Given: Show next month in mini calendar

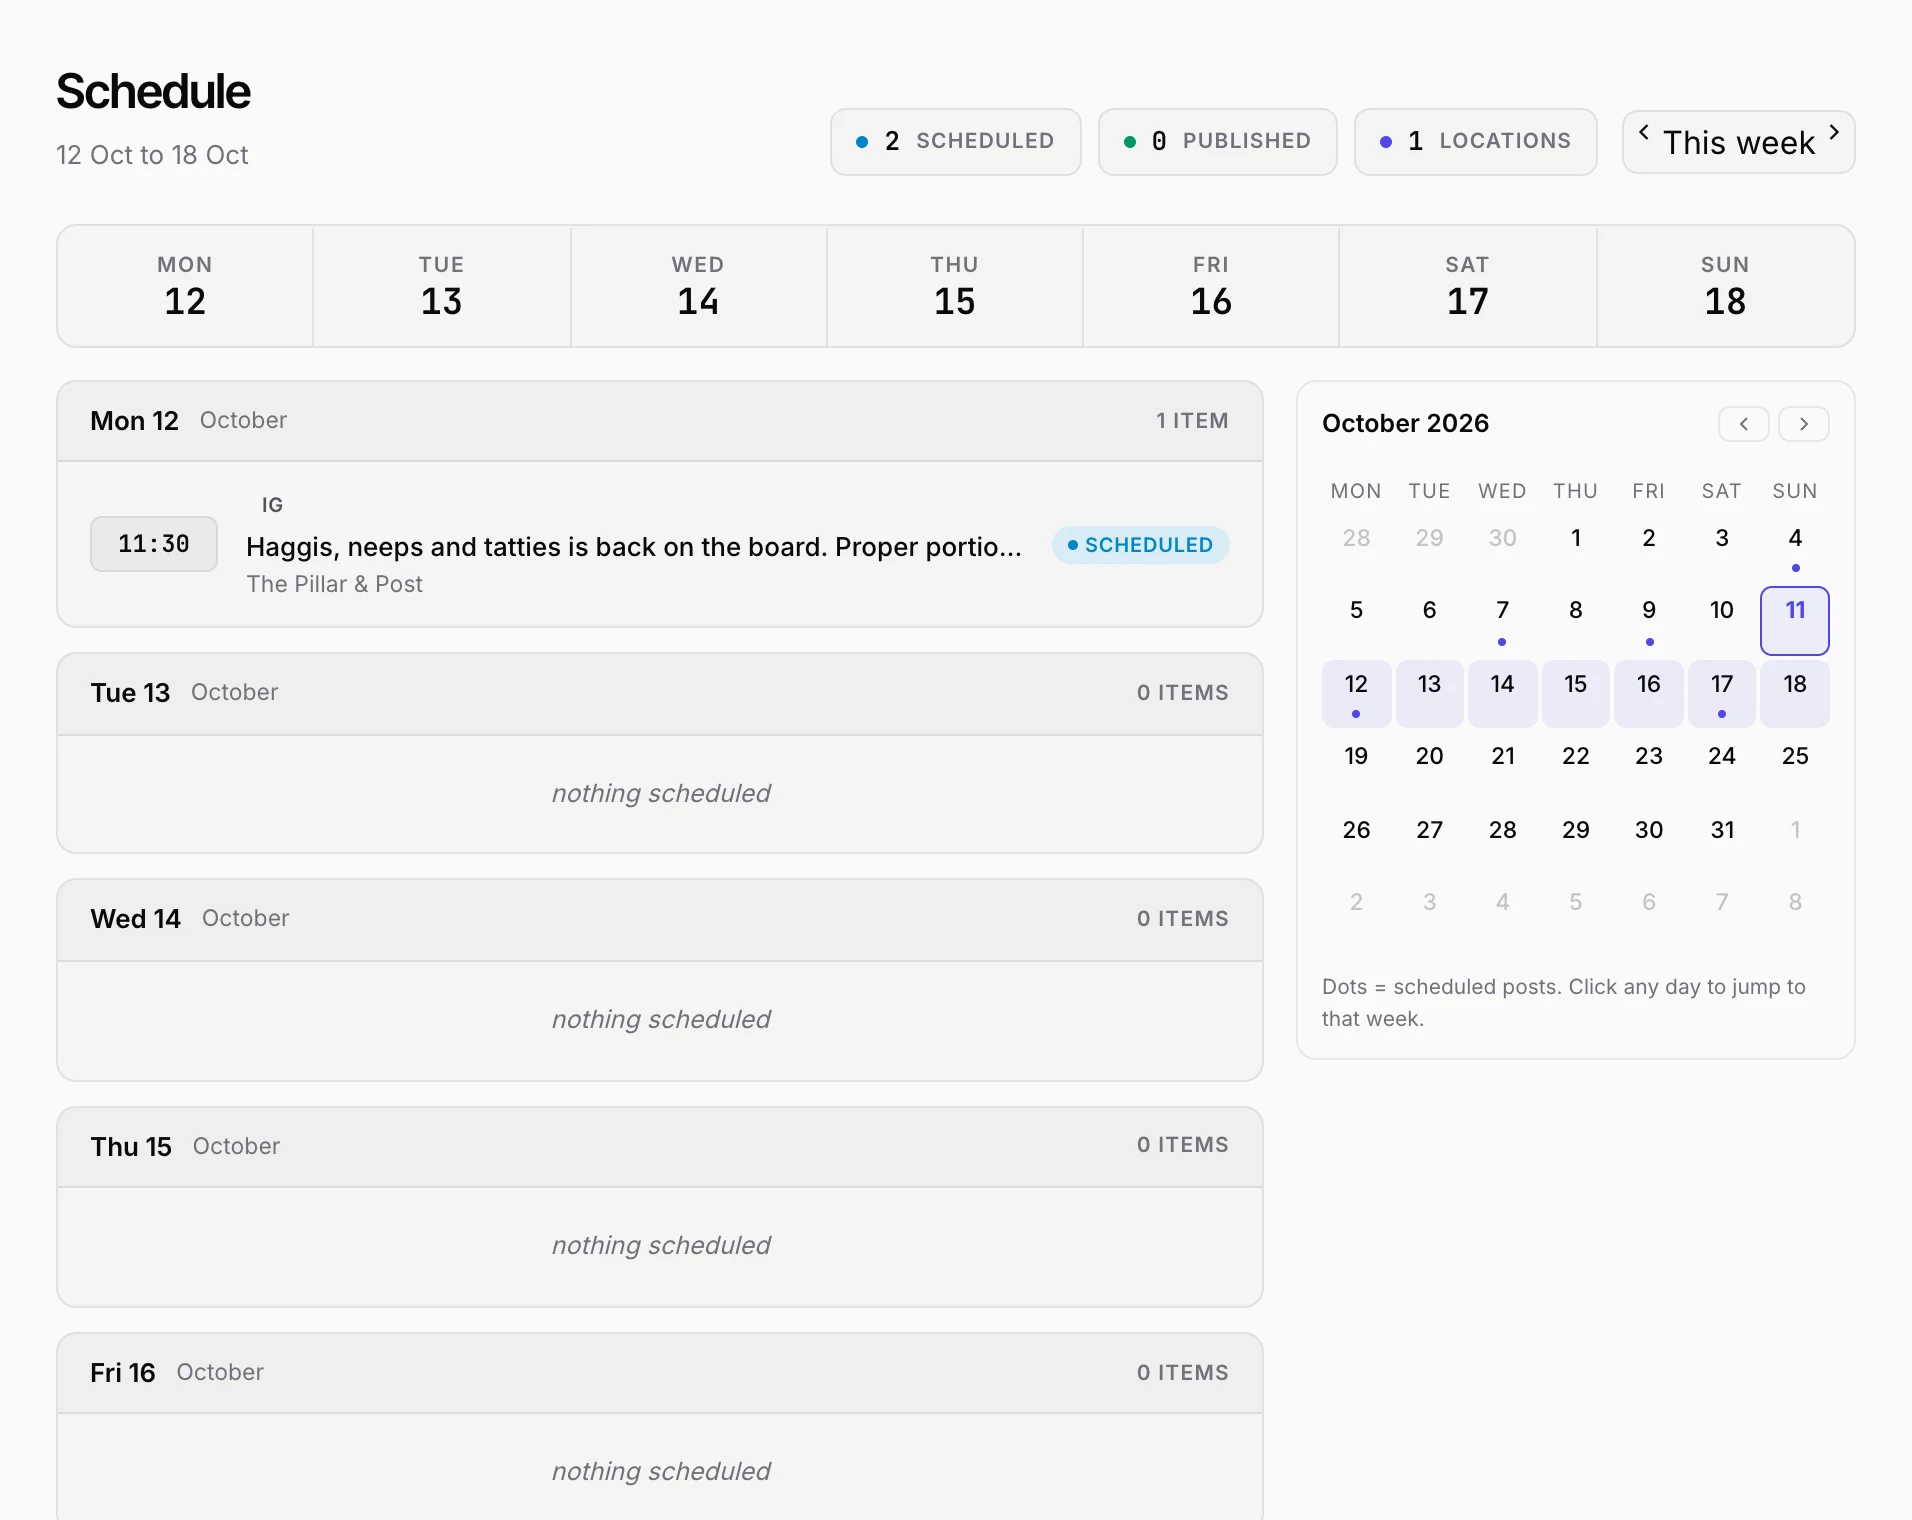Looking at the screenshot, I should (1804, 424).
